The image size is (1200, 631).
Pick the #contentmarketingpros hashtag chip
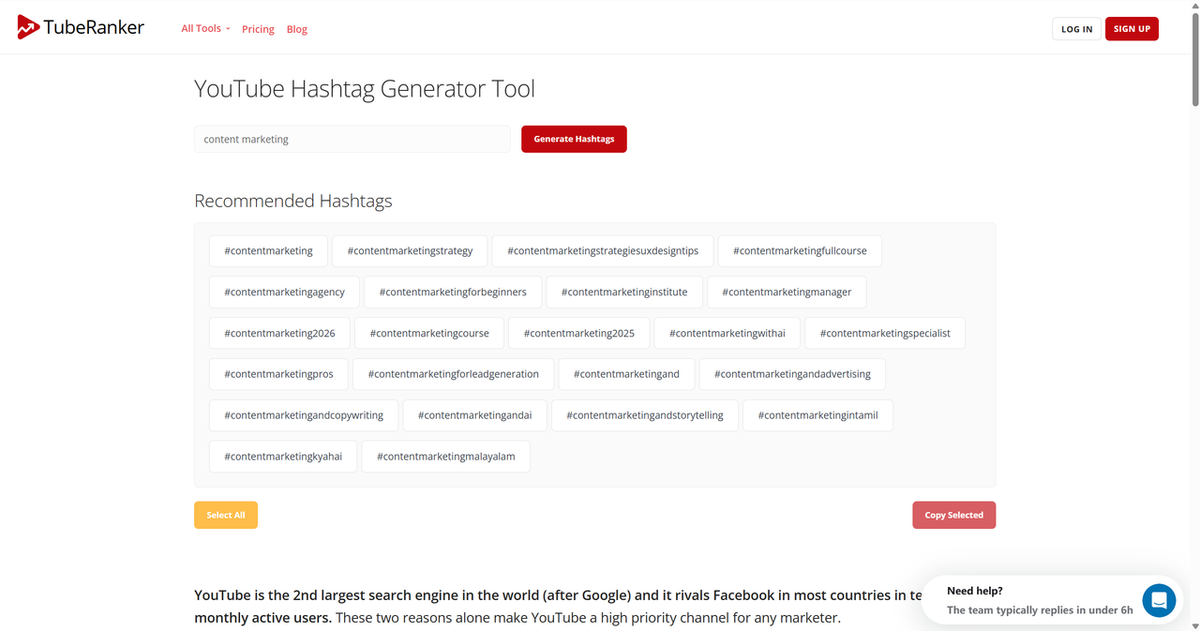(279, 374)
